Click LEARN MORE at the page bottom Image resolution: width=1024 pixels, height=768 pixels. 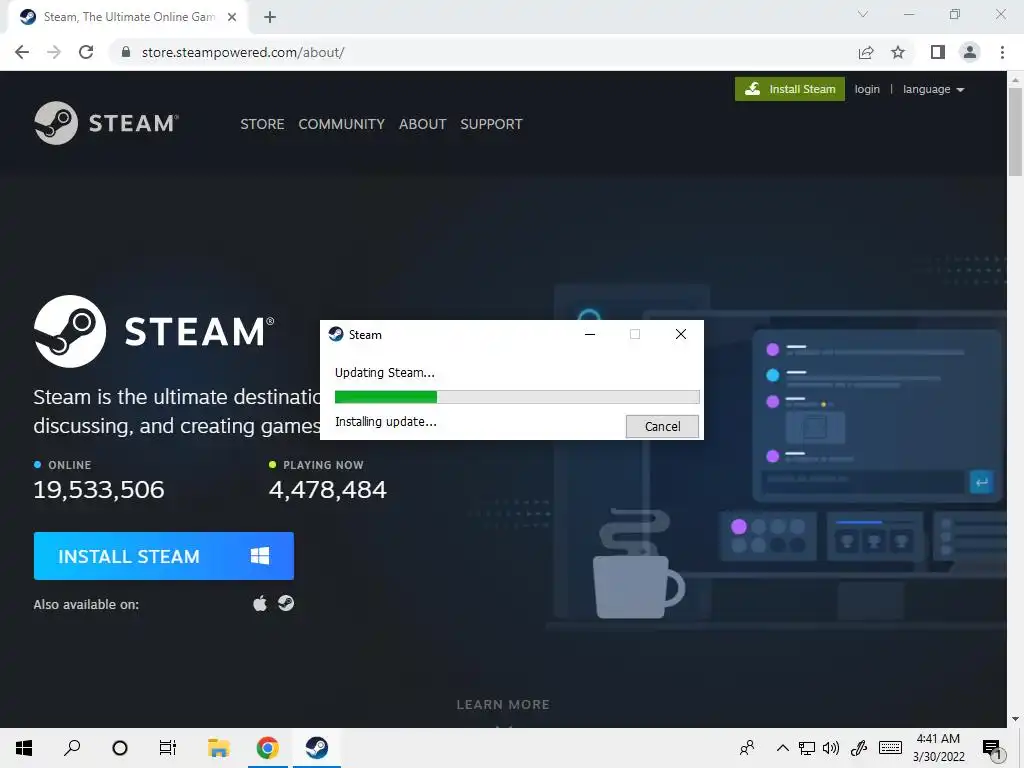(503, 705)
